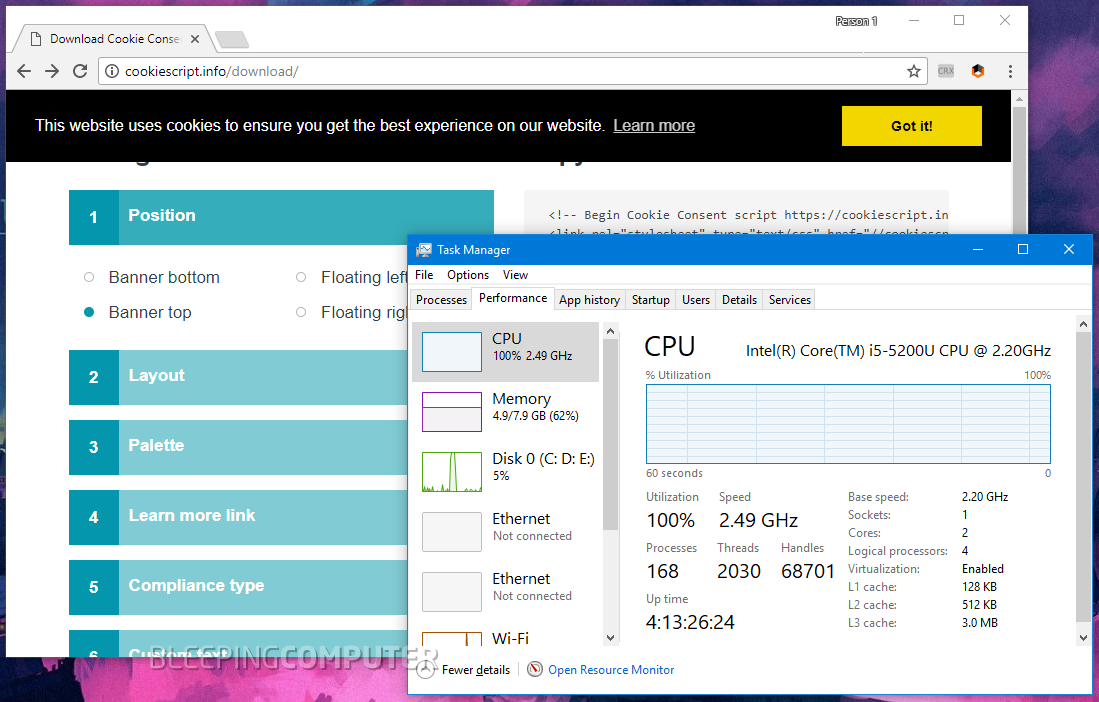Click the Handles count 68701

point(808,571)
